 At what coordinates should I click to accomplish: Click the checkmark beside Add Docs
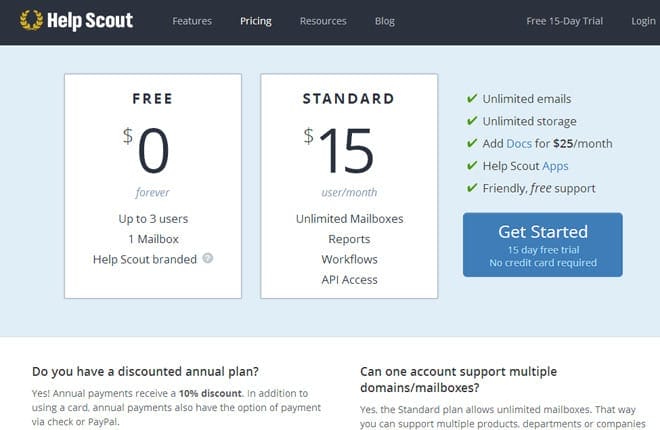pyautogui.click(x=471, y=143)
